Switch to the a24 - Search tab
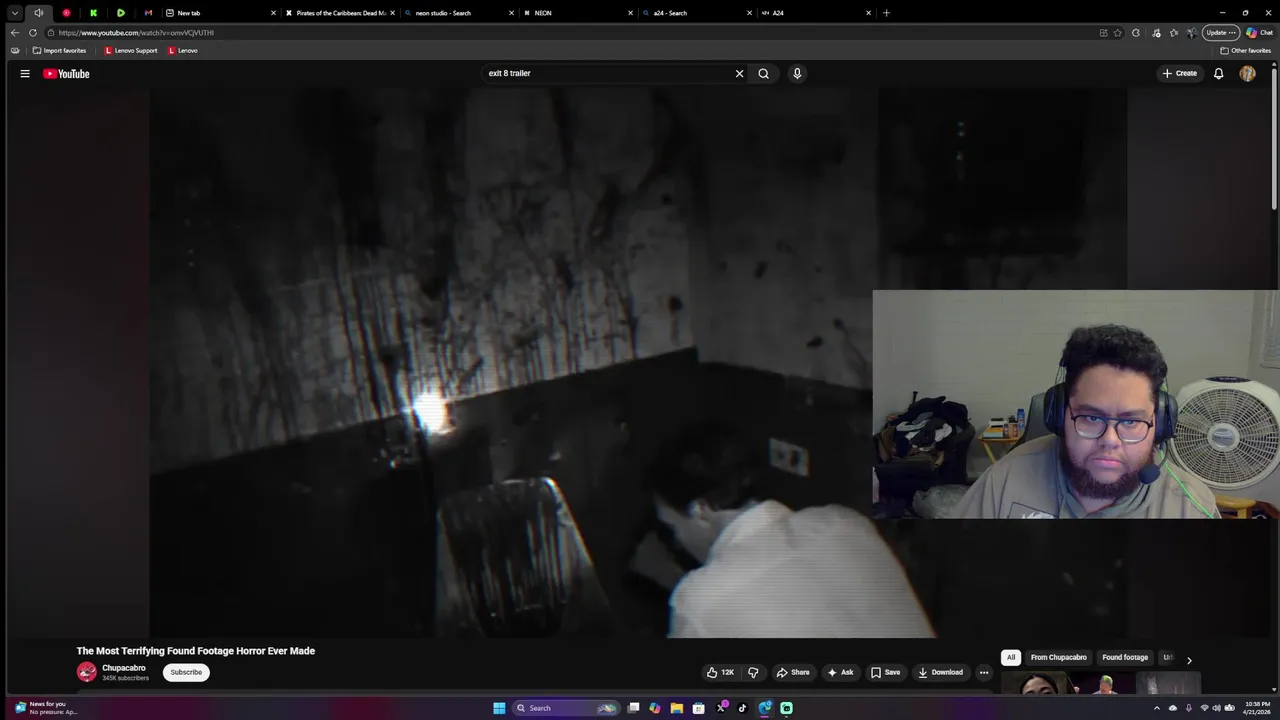Image resolution: width=1280 pixels, height=720 pixels. (698, 13)
